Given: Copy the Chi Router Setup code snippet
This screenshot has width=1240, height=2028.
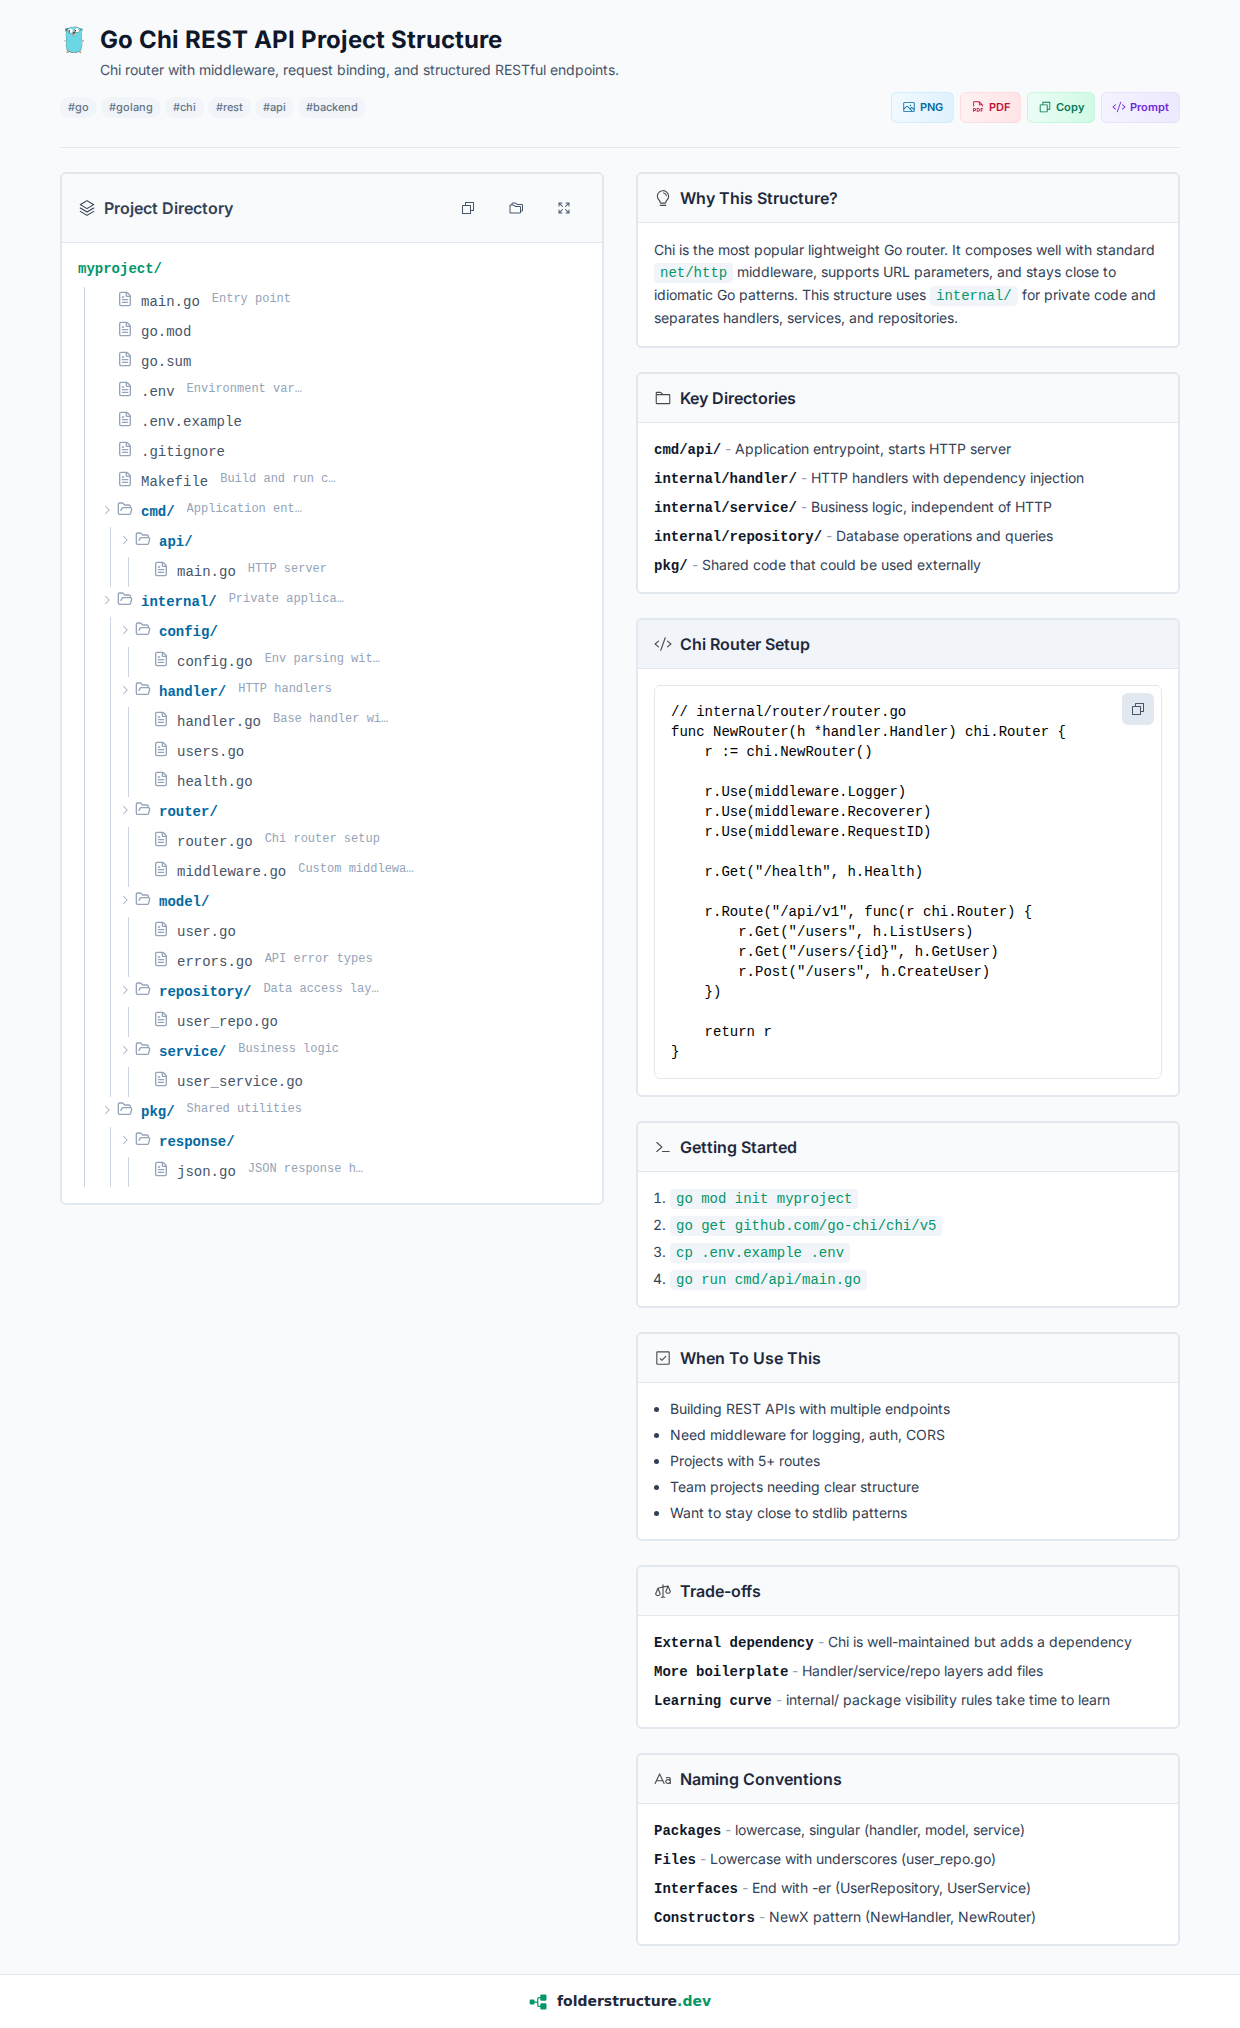Looking at the screenshot, I should 1137,709.
